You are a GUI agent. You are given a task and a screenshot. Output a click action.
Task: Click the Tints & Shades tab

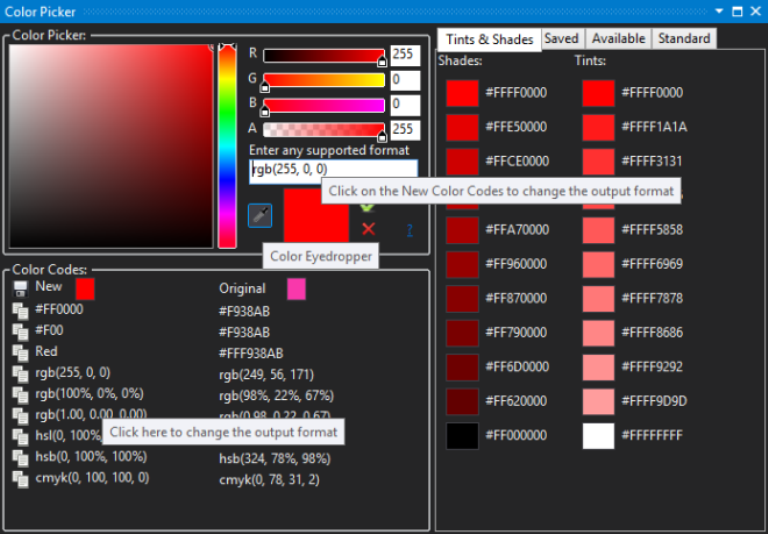489,39
